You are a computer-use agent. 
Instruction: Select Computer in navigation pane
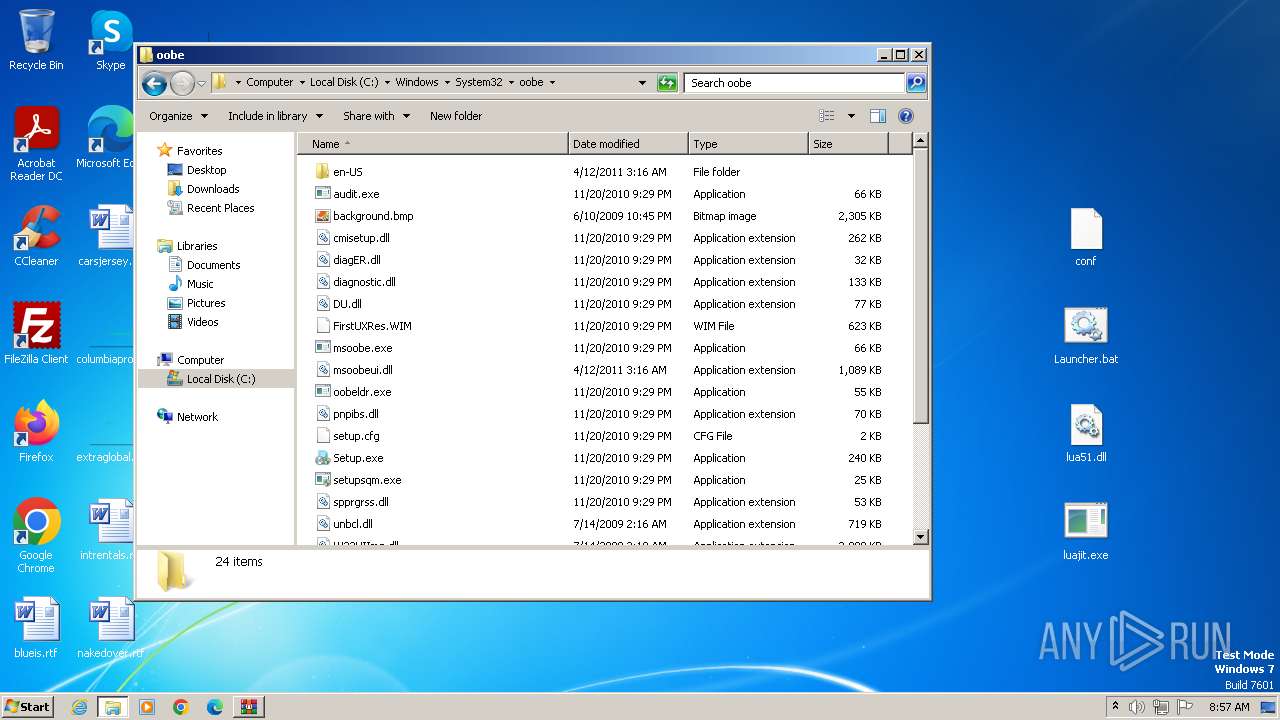200,360
